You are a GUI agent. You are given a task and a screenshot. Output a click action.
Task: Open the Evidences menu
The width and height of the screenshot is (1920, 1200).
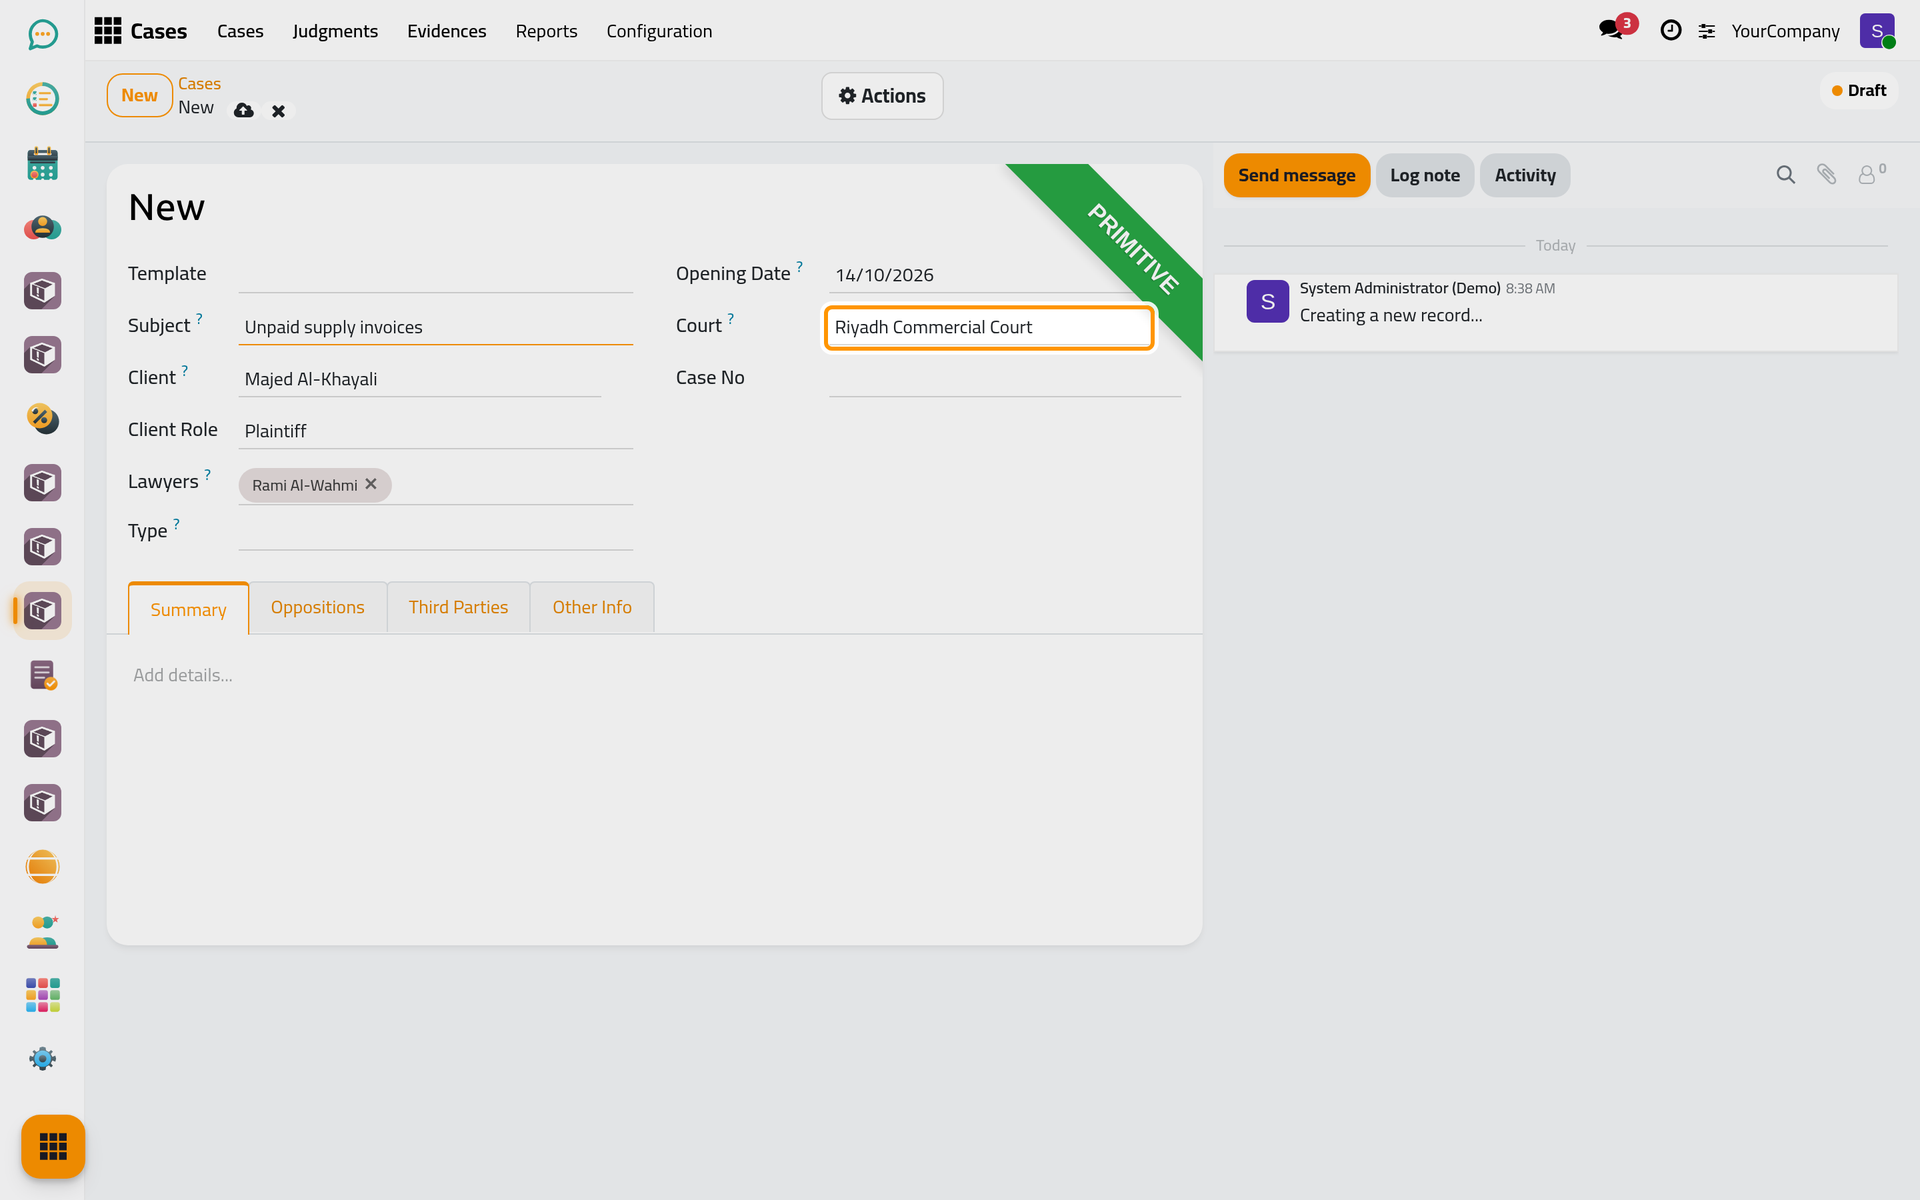tap(446, 31)
